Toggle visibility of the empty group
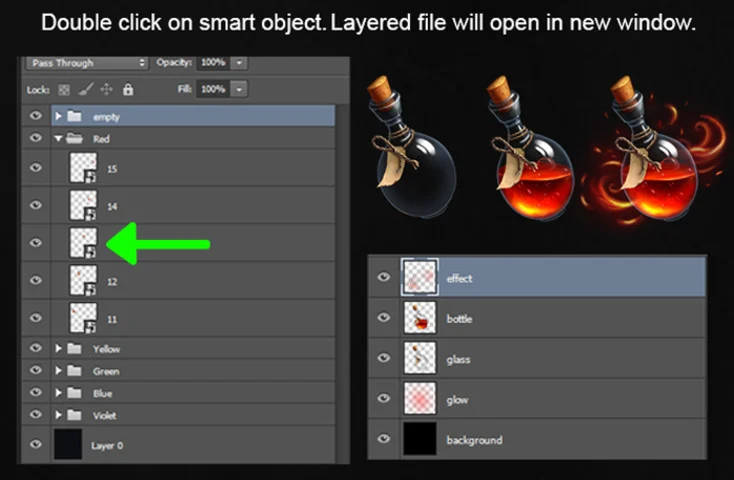This screenshot has width=734, height=480. [36, 116]
